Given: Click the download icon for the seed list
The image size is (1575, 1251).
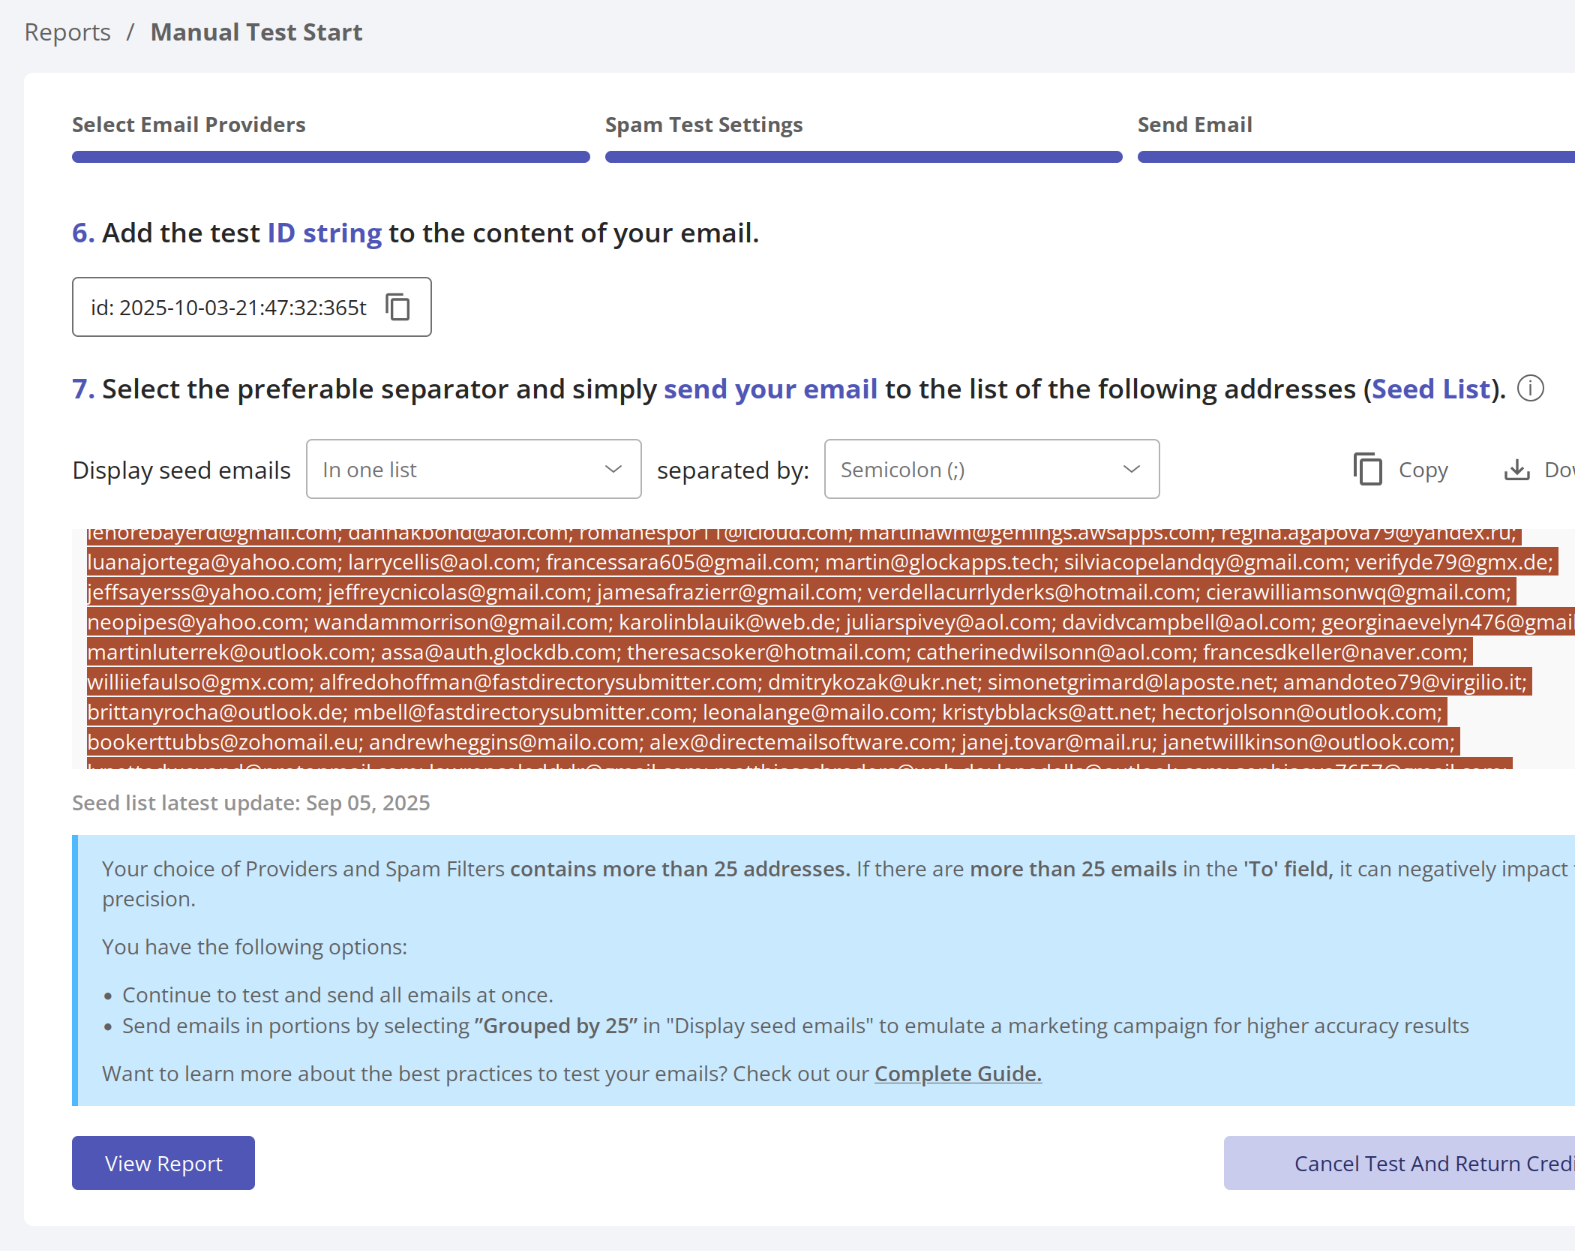Looking at the screenshot, I should [x=1516, y=469].
